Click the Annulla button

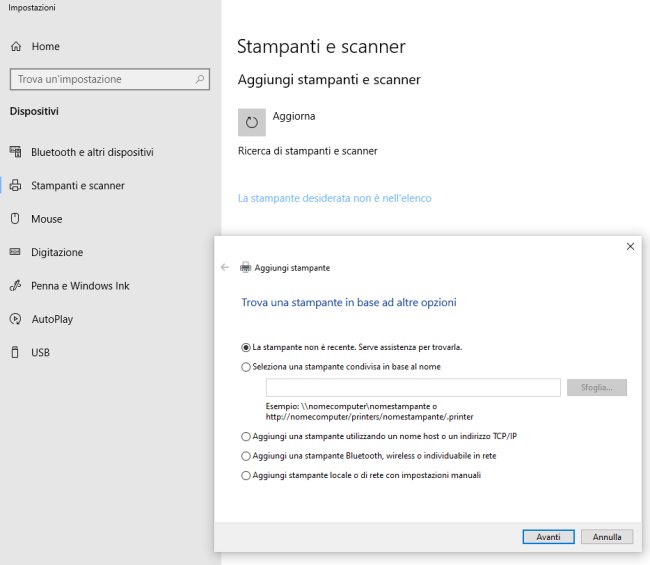point(607,537)
